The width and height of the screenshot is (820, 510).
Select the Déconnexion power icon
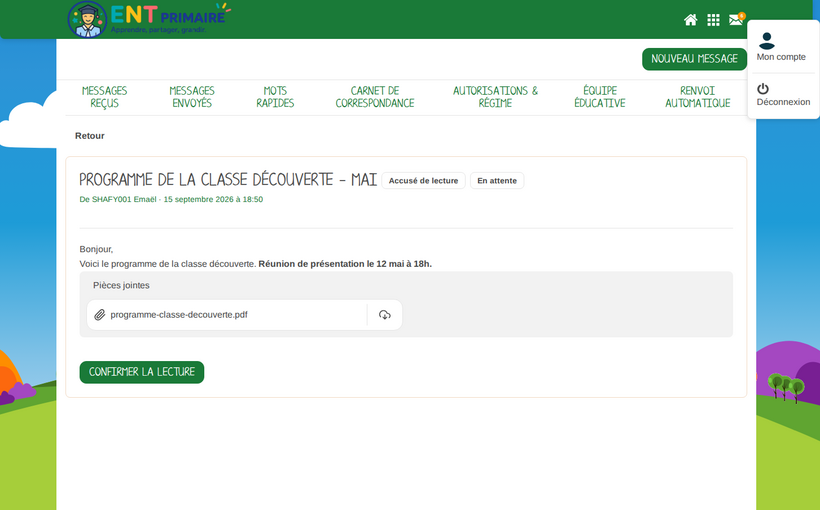point(763,88)
